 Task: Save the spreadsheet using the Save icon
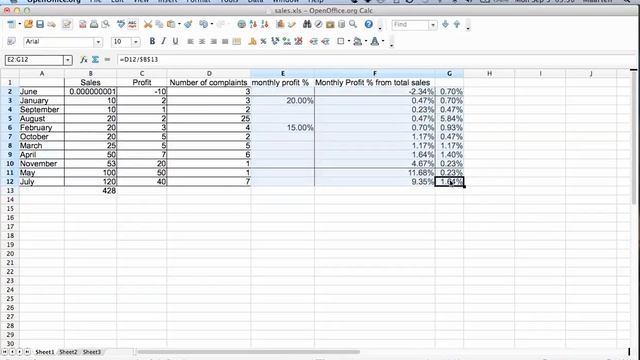point(40,24)
